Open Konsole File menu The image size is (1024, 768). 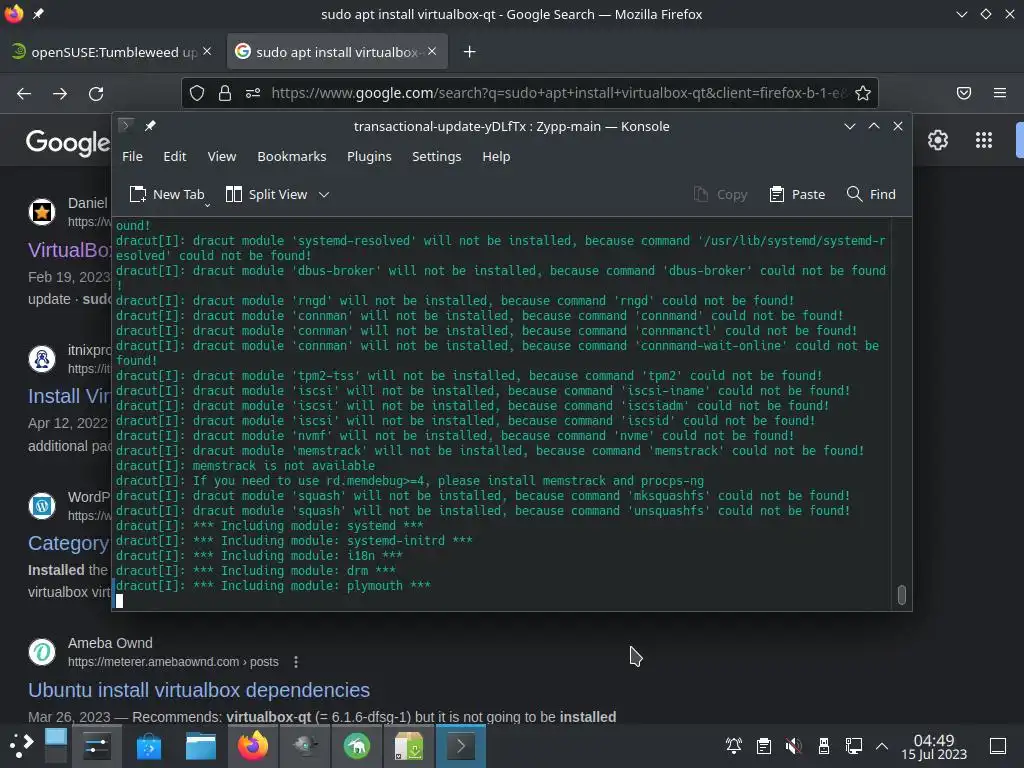133,157
